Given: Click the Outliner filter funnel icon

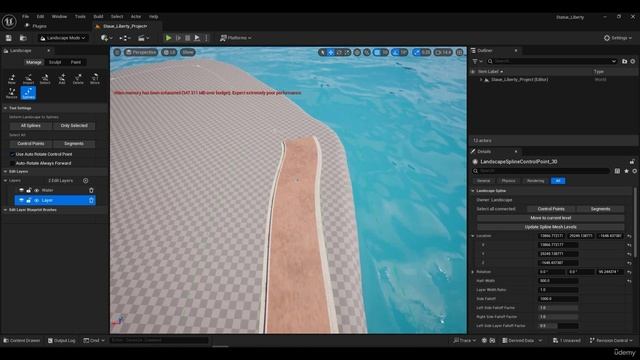Looking at the screenshot, I should [476, 61].
